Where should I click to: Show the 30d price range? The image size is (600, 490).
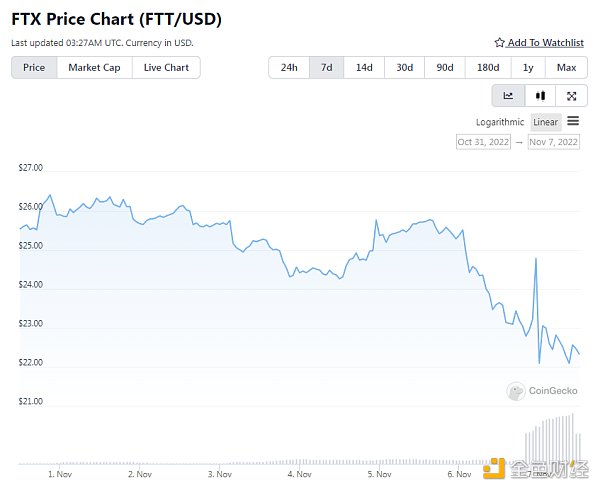[x=404, y=67]
